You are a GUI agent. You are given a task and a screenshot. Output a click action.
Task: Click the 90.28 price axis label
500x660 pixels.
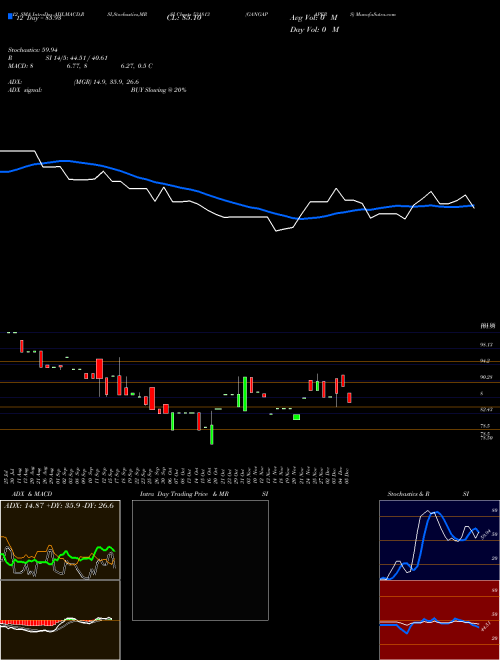pyautogui.click(x=486, y=378)
